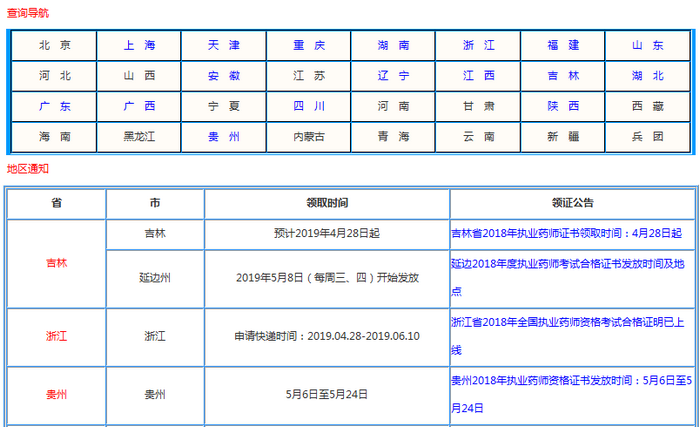The image size is (700, 427).
Task: Click the 西藏 cell in the grid
Action: tap(648, 106)
